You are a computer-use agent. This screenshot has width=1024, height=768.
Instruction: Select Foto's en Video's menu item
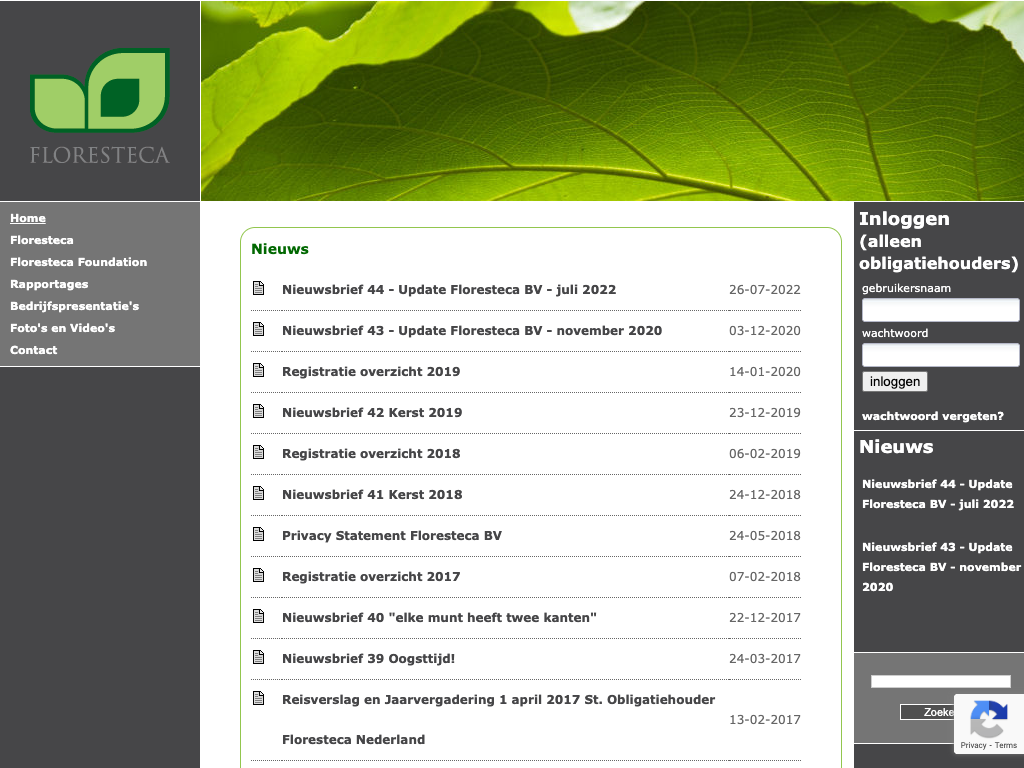pyautogui.click(x=62, y=328)
